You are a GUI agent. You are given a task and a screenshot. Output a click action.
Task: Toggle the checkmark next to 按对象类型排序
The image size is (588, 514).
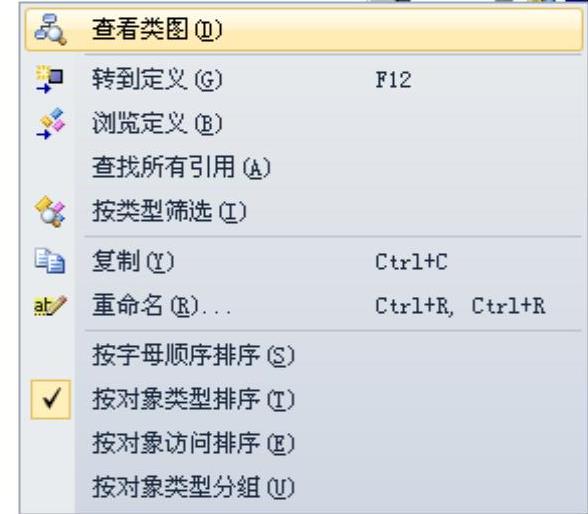pos(51,399)
